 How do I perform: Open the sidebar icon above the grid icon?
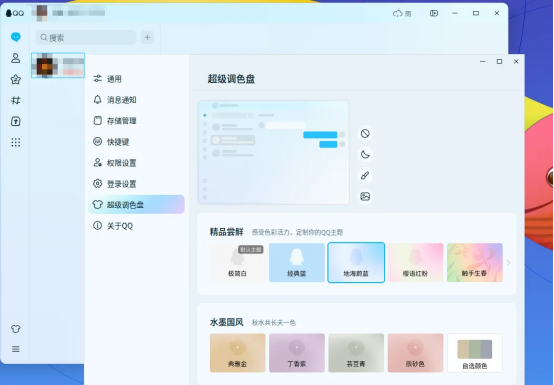[16, 121]
